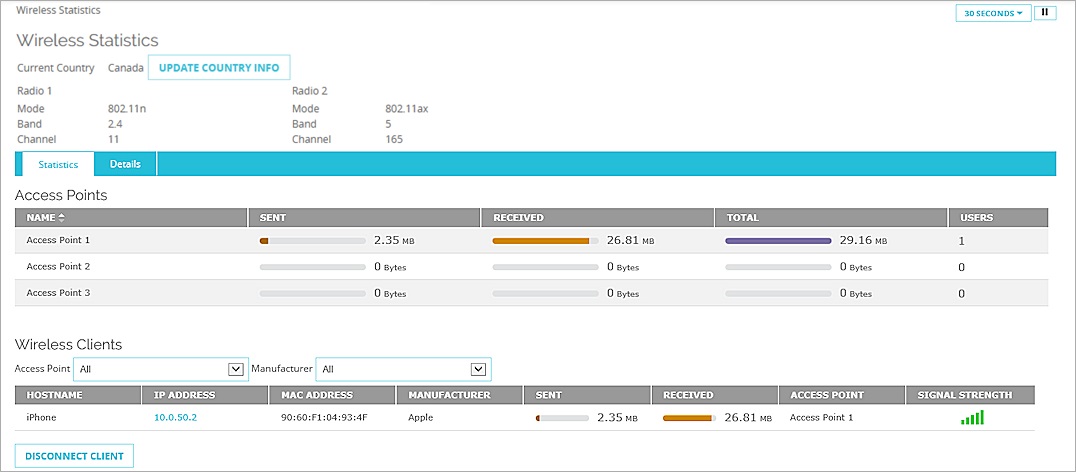Switch to the Details tab

pos(125,164)
